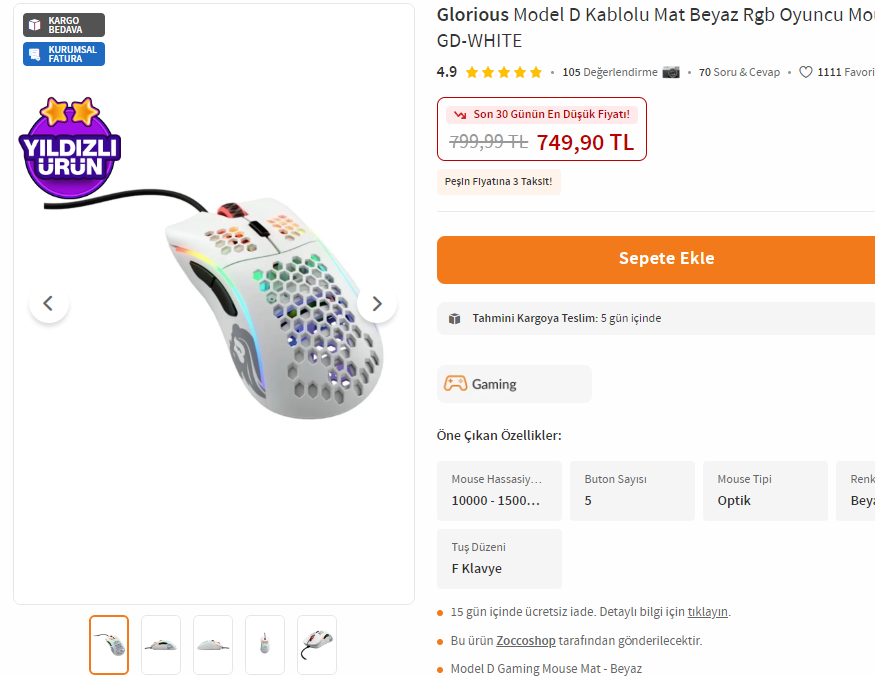Open the 105 Değerlendirme reviews link
The image size is (875, 676).
coord(609,72)
